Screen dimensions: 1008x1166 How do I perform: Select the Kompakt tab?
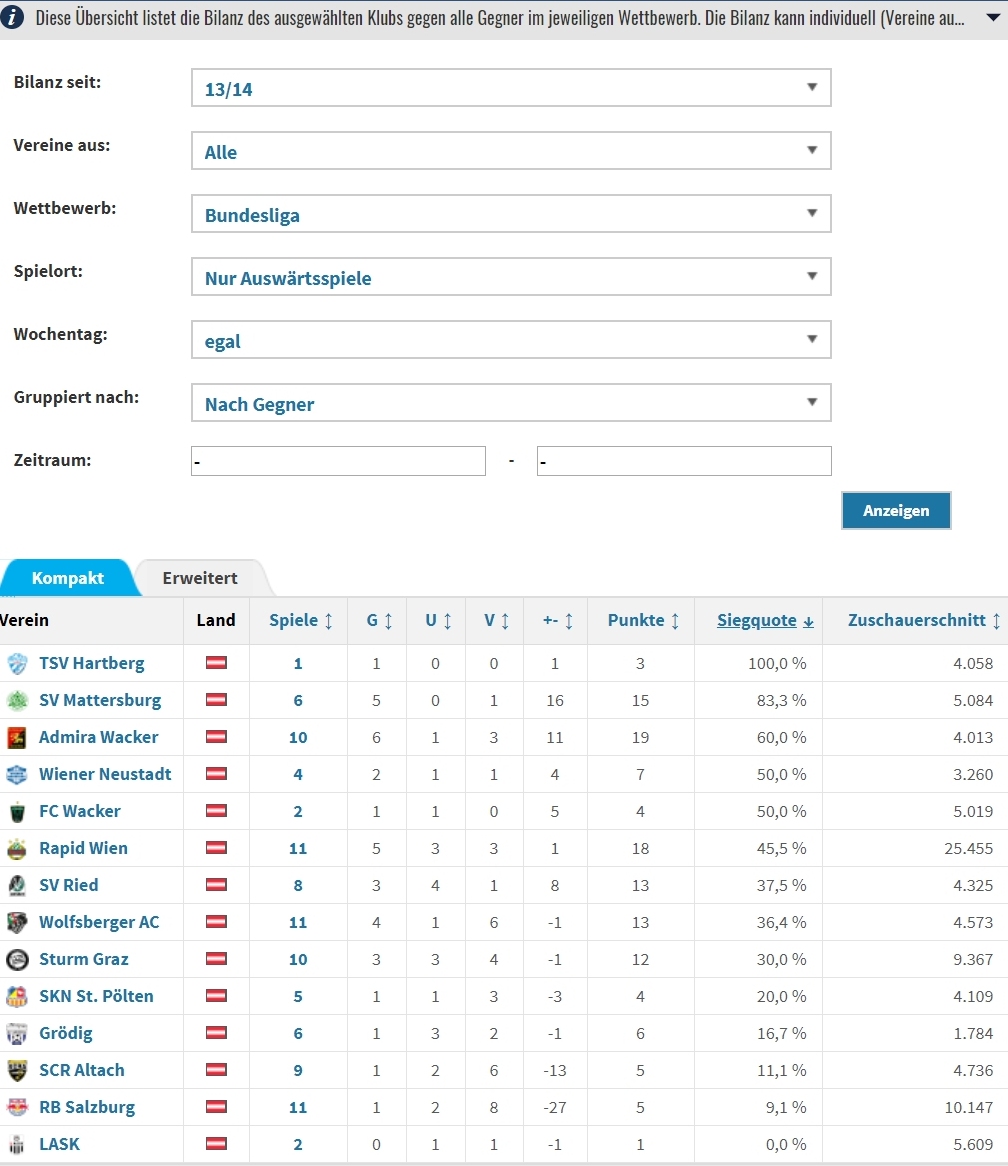coord(68,578)
